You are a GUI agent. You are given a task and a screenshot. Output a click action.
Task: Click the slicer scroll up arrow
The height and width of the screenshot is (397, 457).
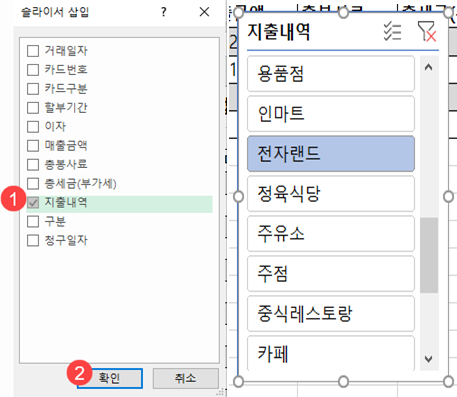(x=429, y=67)
